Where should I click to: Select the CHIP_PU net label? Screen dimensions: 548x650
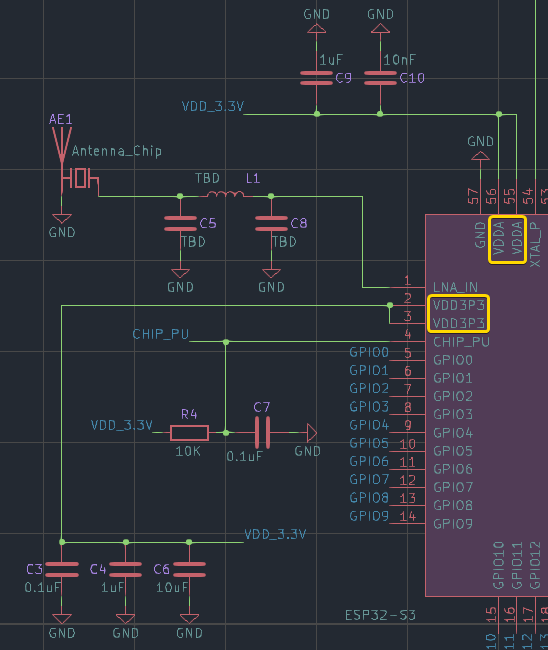[x=160, y=334]
